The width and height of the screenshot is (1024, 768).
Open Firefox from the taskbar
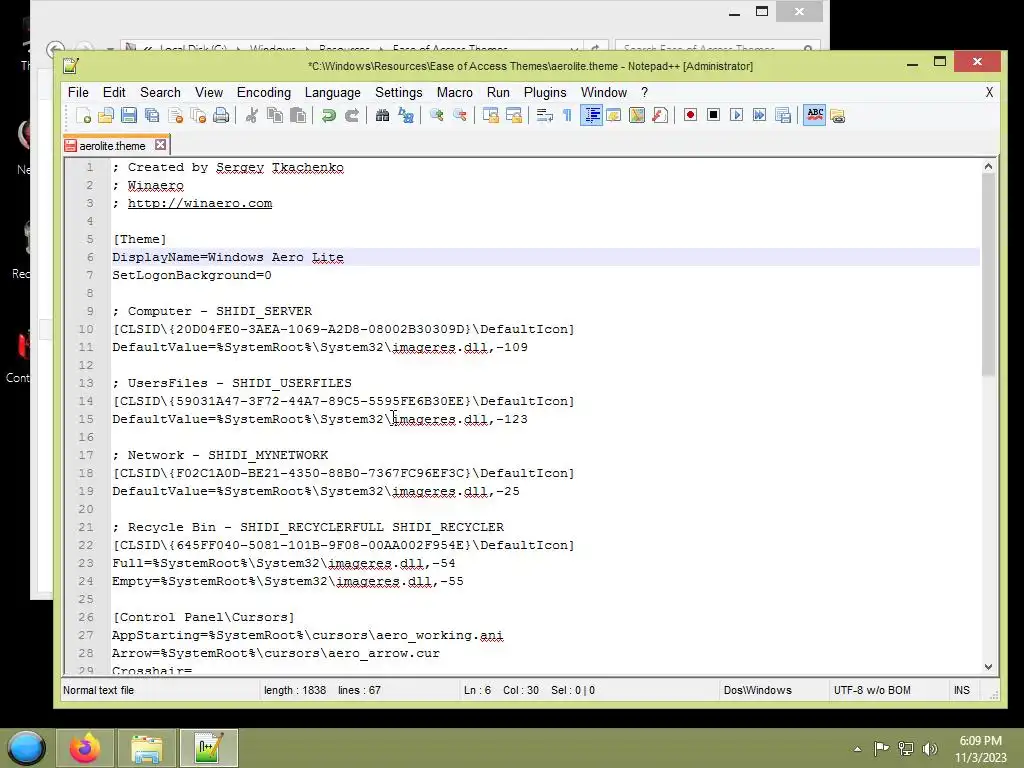pyautogui.click(x=85, y=748)
